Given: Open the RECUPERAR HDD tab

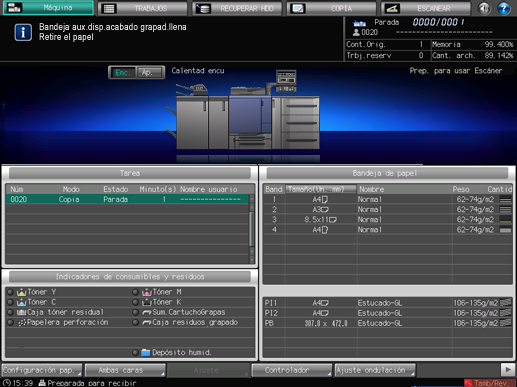Looking at the screenshot, I should click(x=237, y=8).
